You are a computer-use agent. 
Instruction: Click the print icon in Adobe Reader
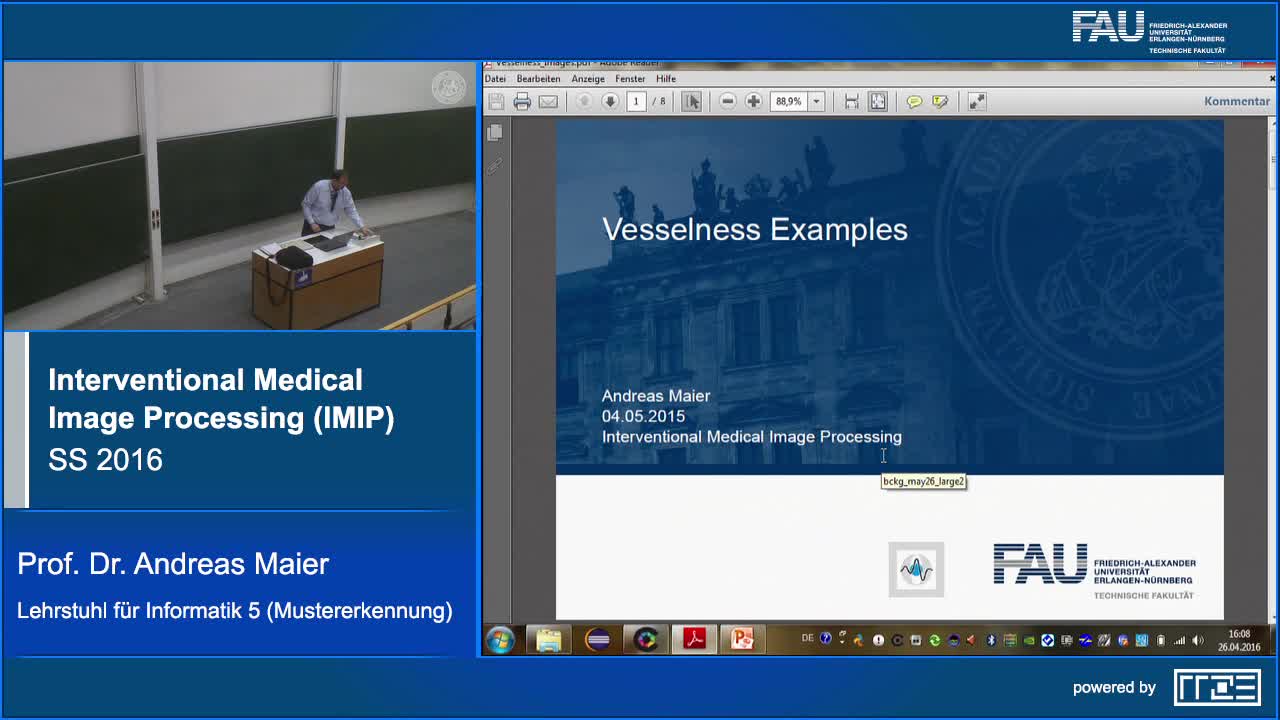(x=522, y=101)
